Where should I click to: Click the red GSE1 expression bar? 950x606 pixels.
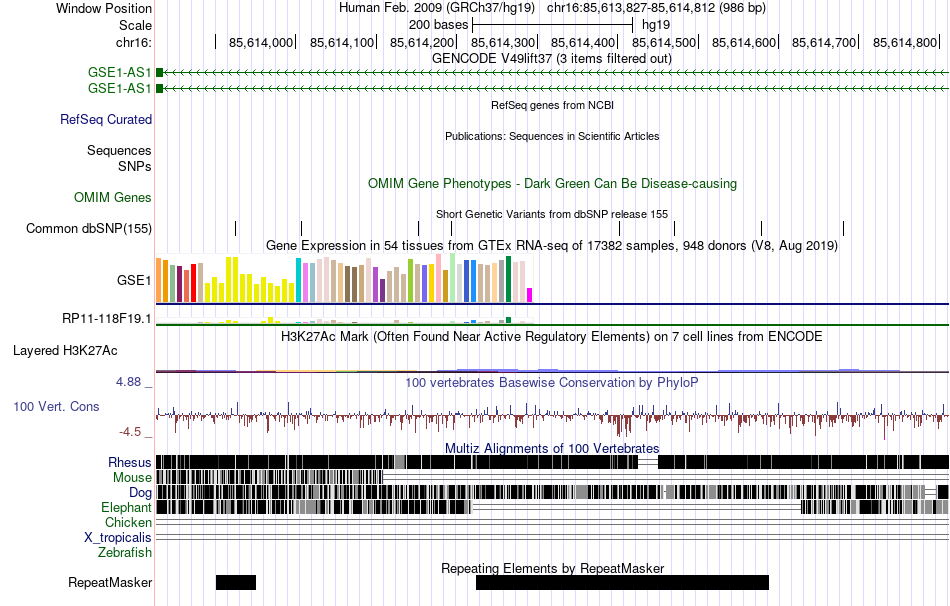[x=193, y=282]
